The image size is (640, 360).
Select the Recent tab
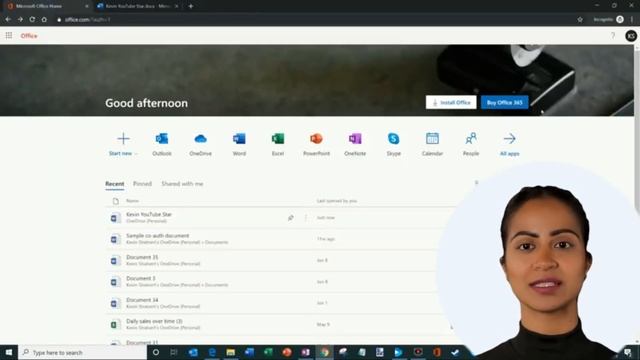pos(115,184)
